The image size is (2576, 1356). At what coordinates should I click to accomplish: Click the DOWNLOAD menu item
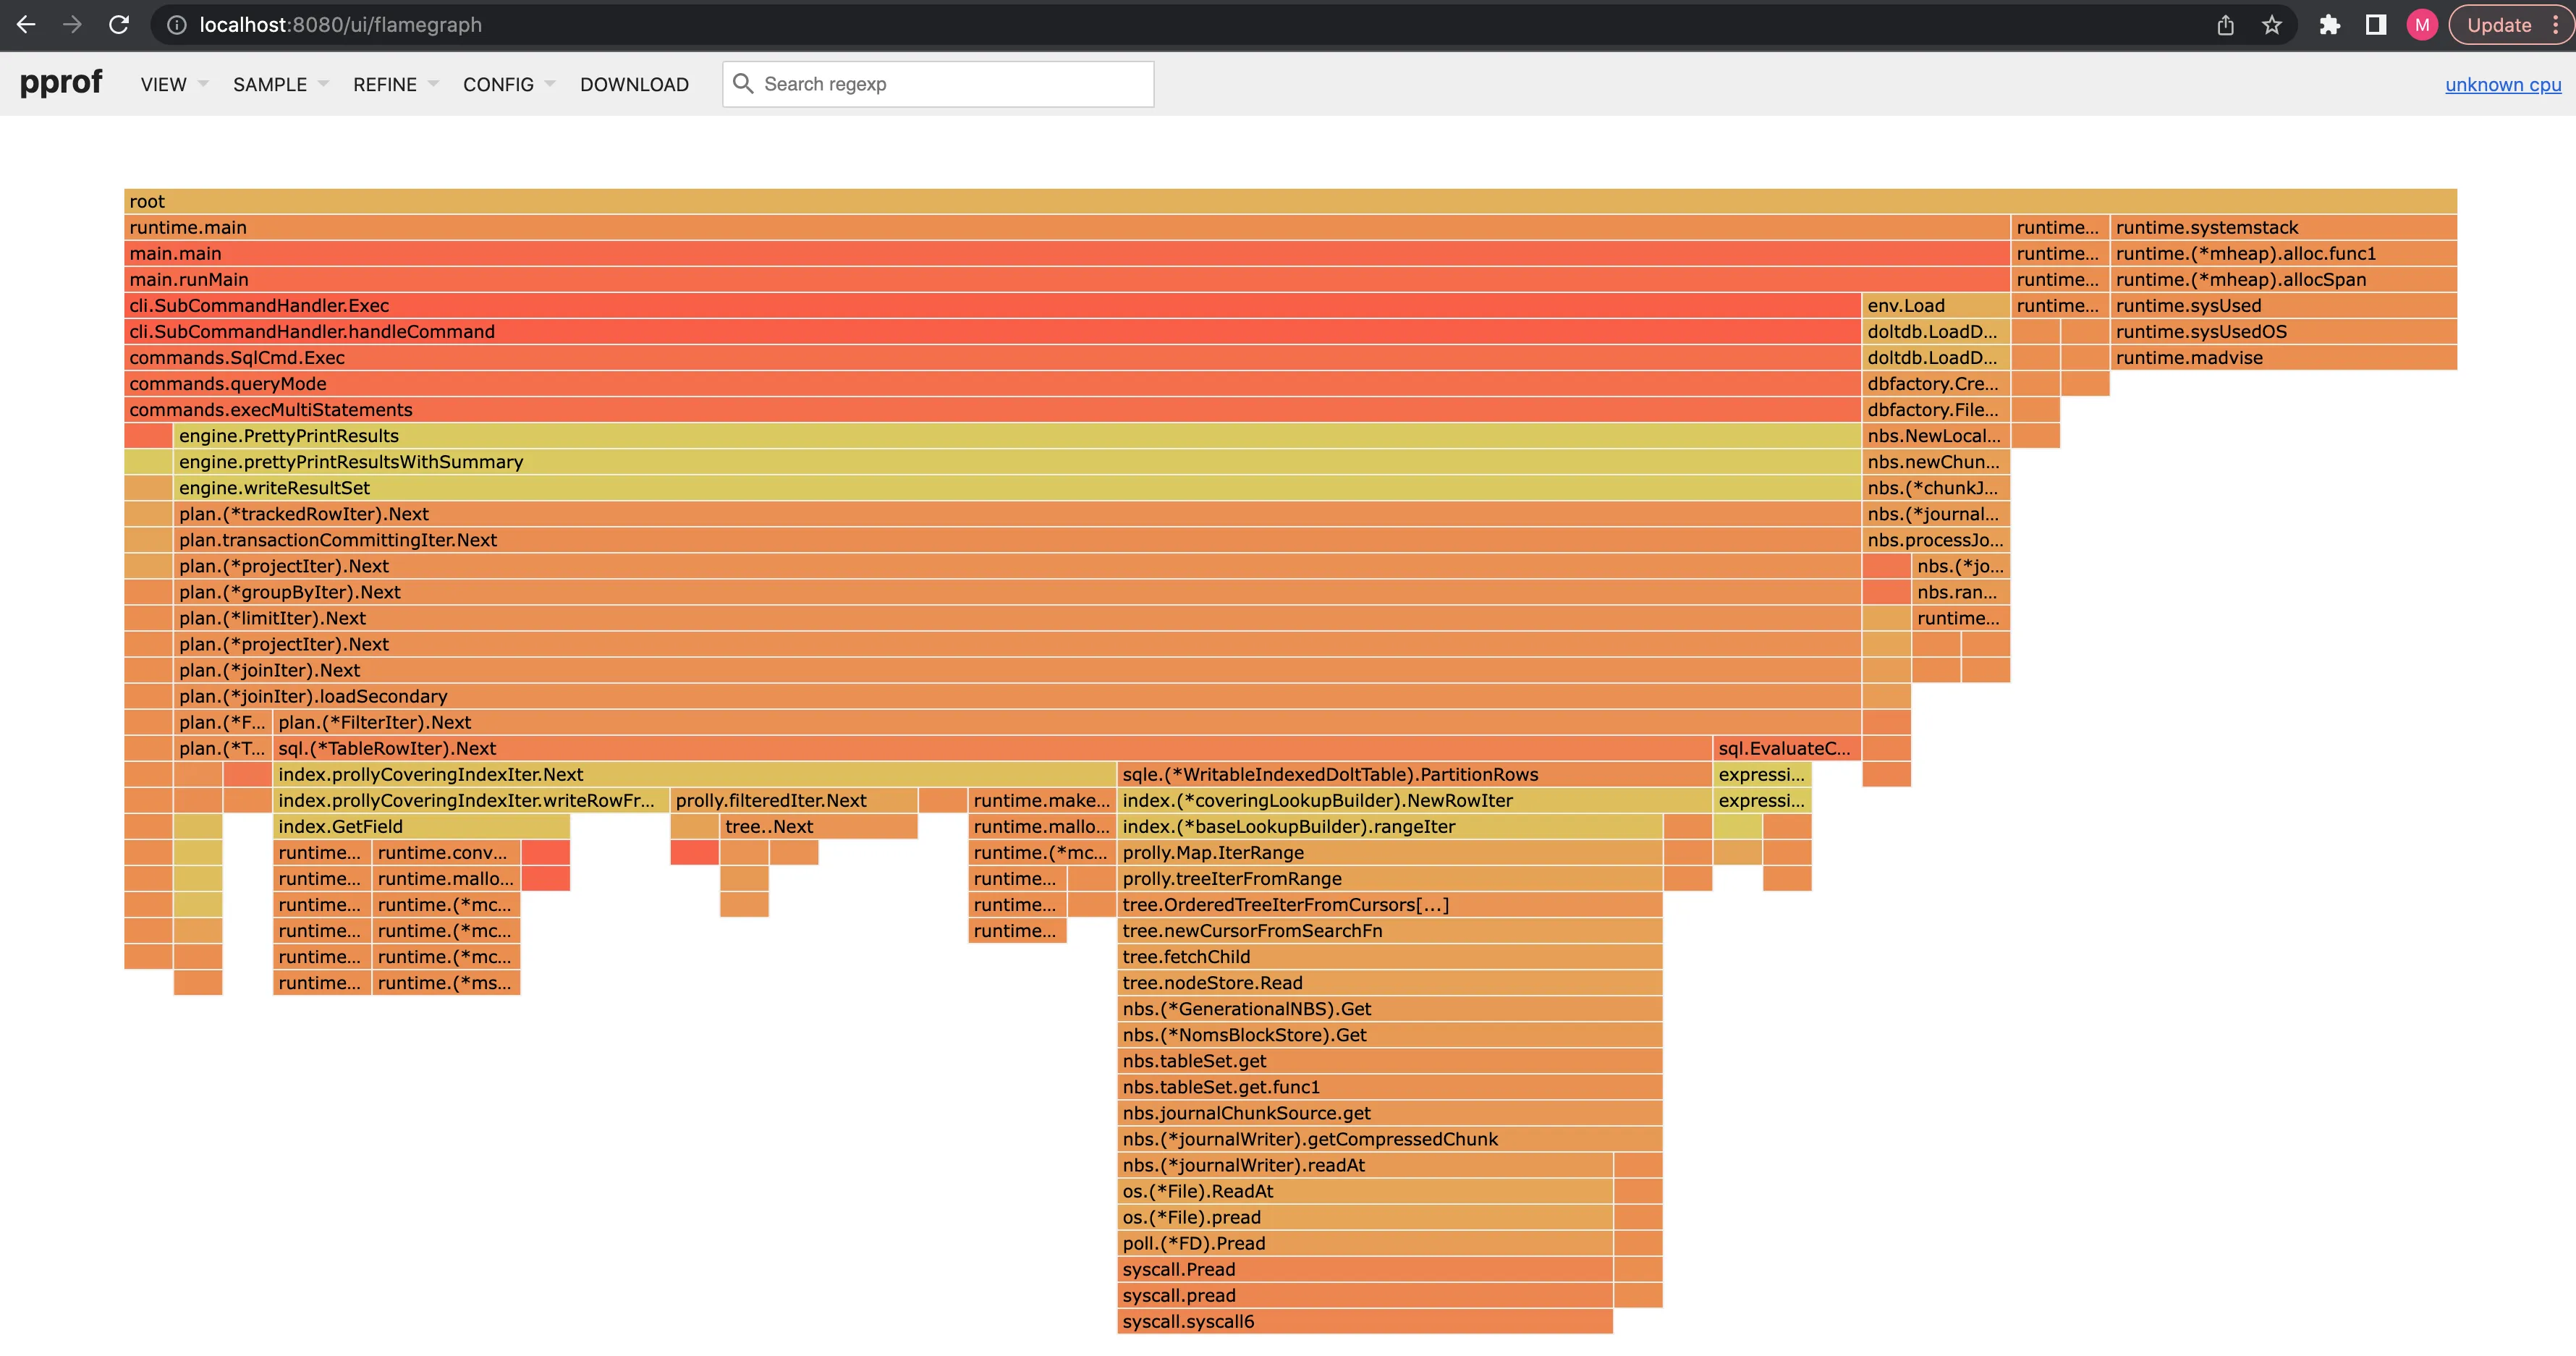[x=634, y=84]
